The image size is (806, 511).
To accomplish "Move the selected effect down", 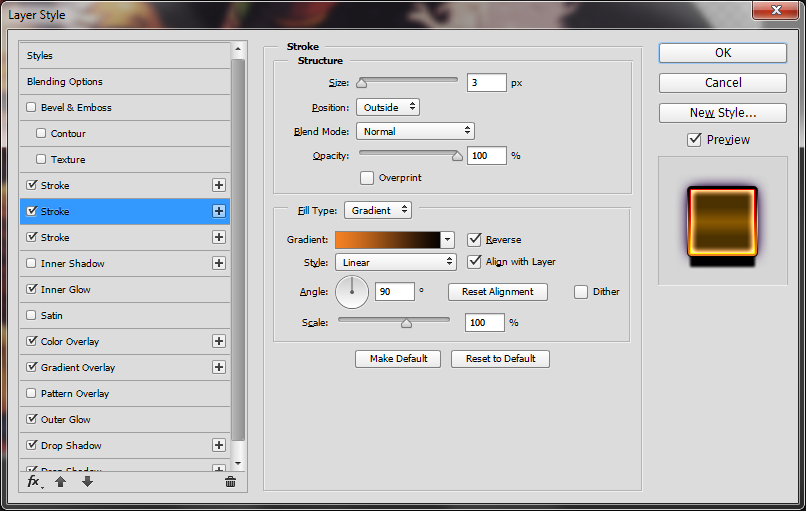I will (87, 482).
